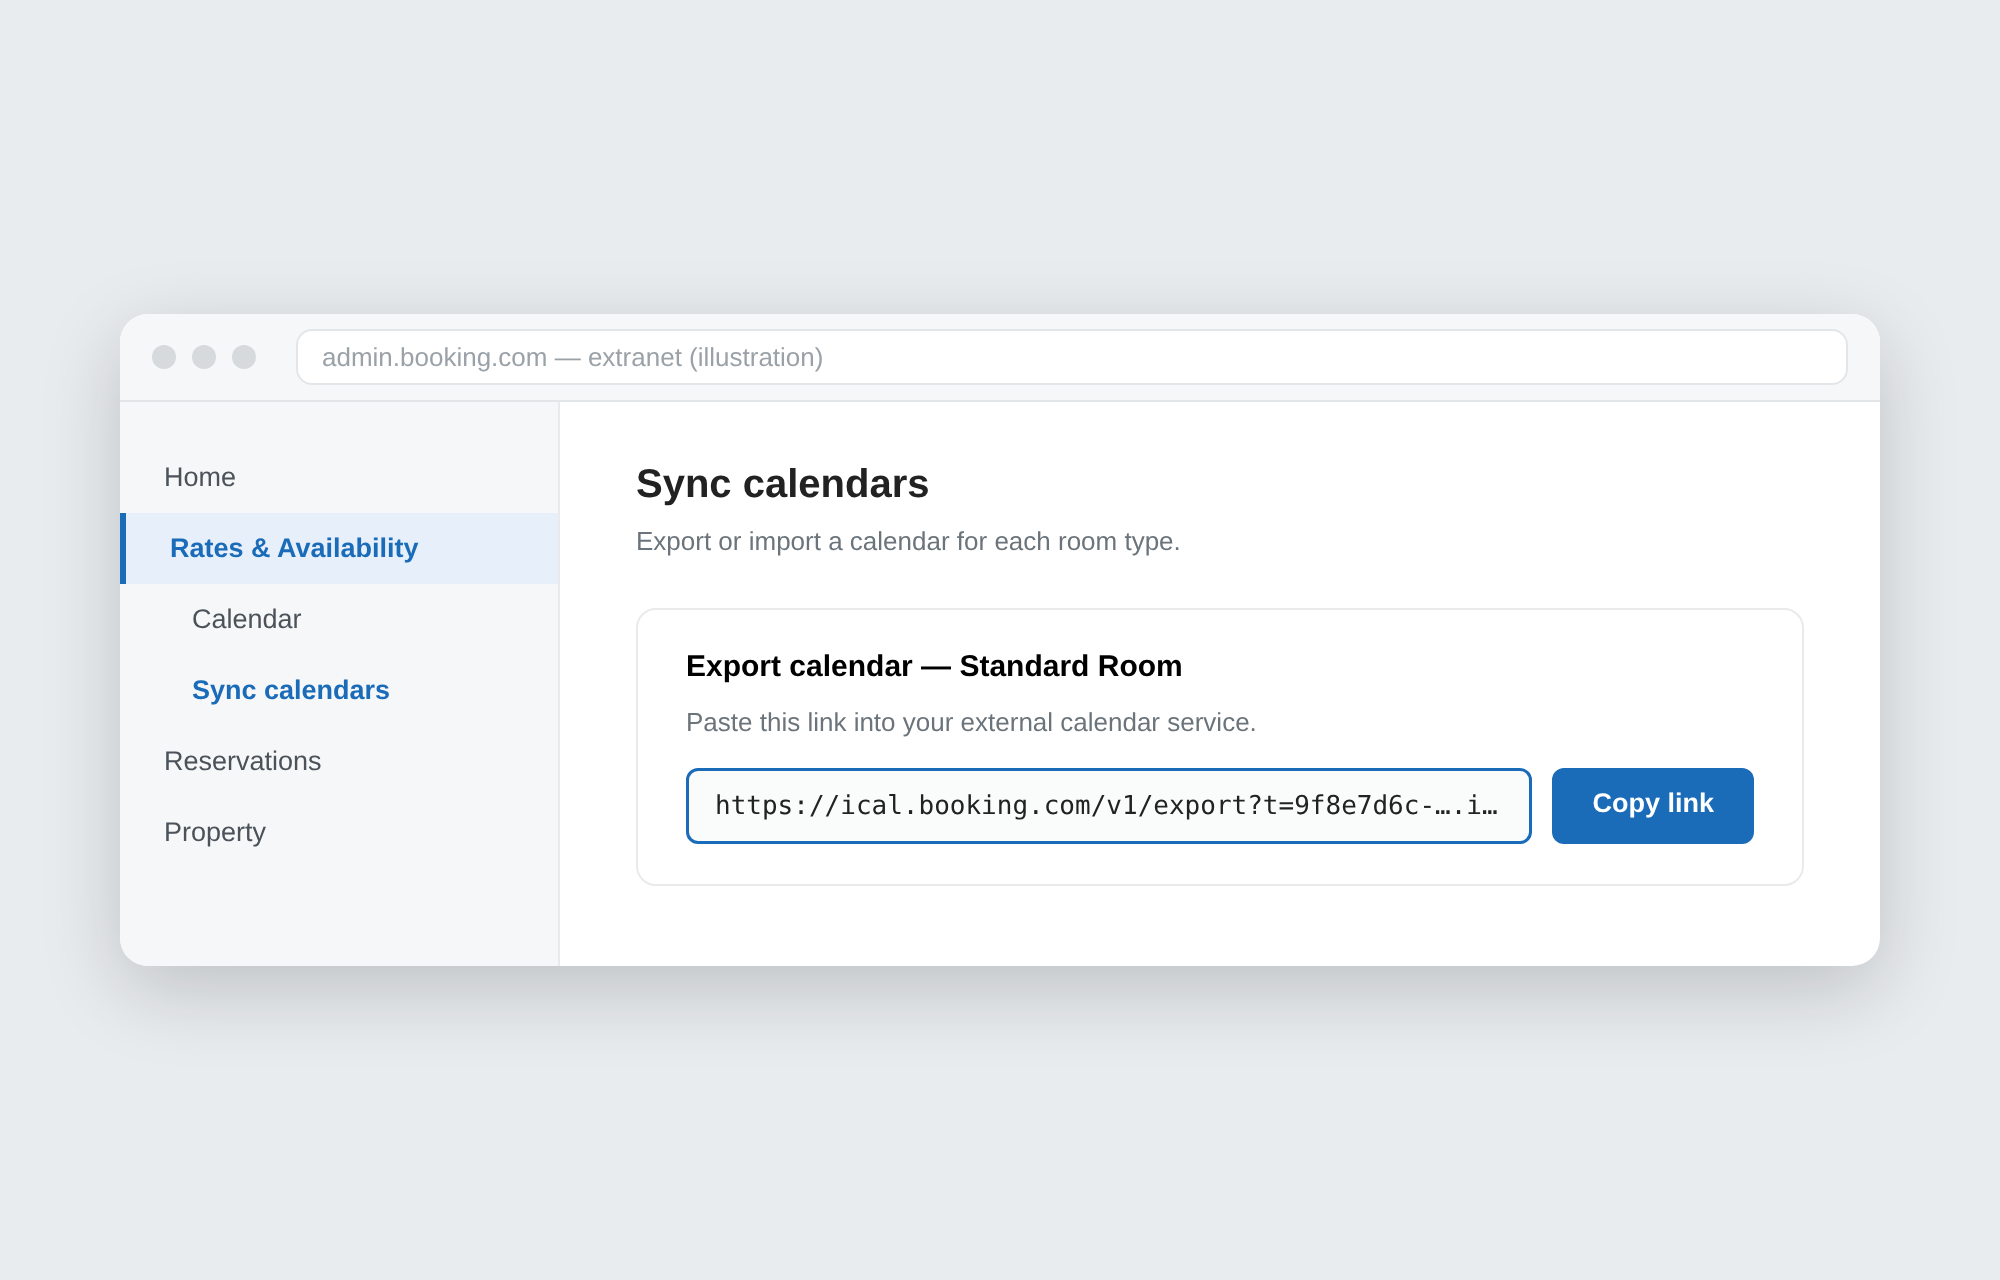Click the third gray window control dot
The height and width of the screenshot is (1280, 2000).
pos(244,357)
